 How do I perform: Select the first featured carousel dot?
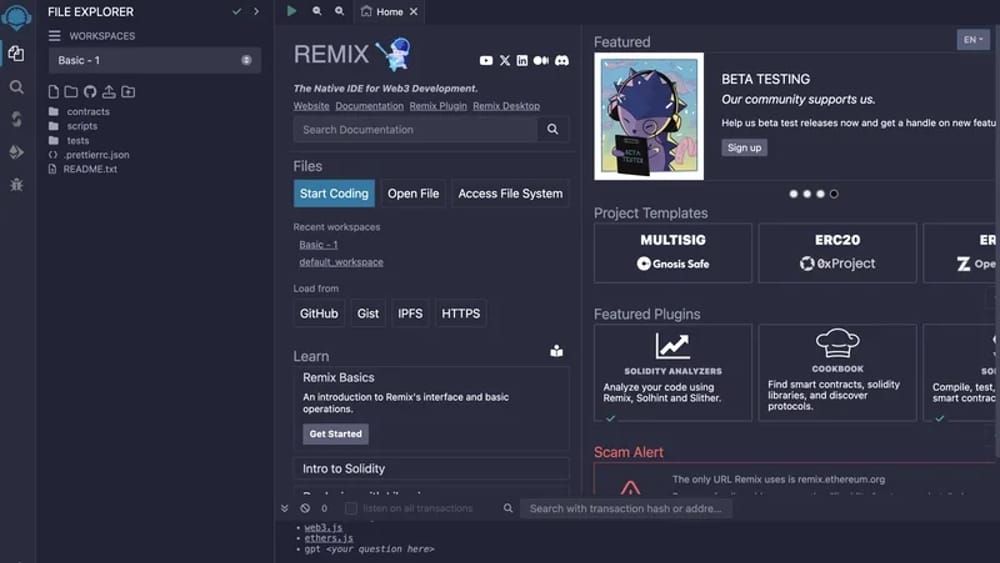793,194
